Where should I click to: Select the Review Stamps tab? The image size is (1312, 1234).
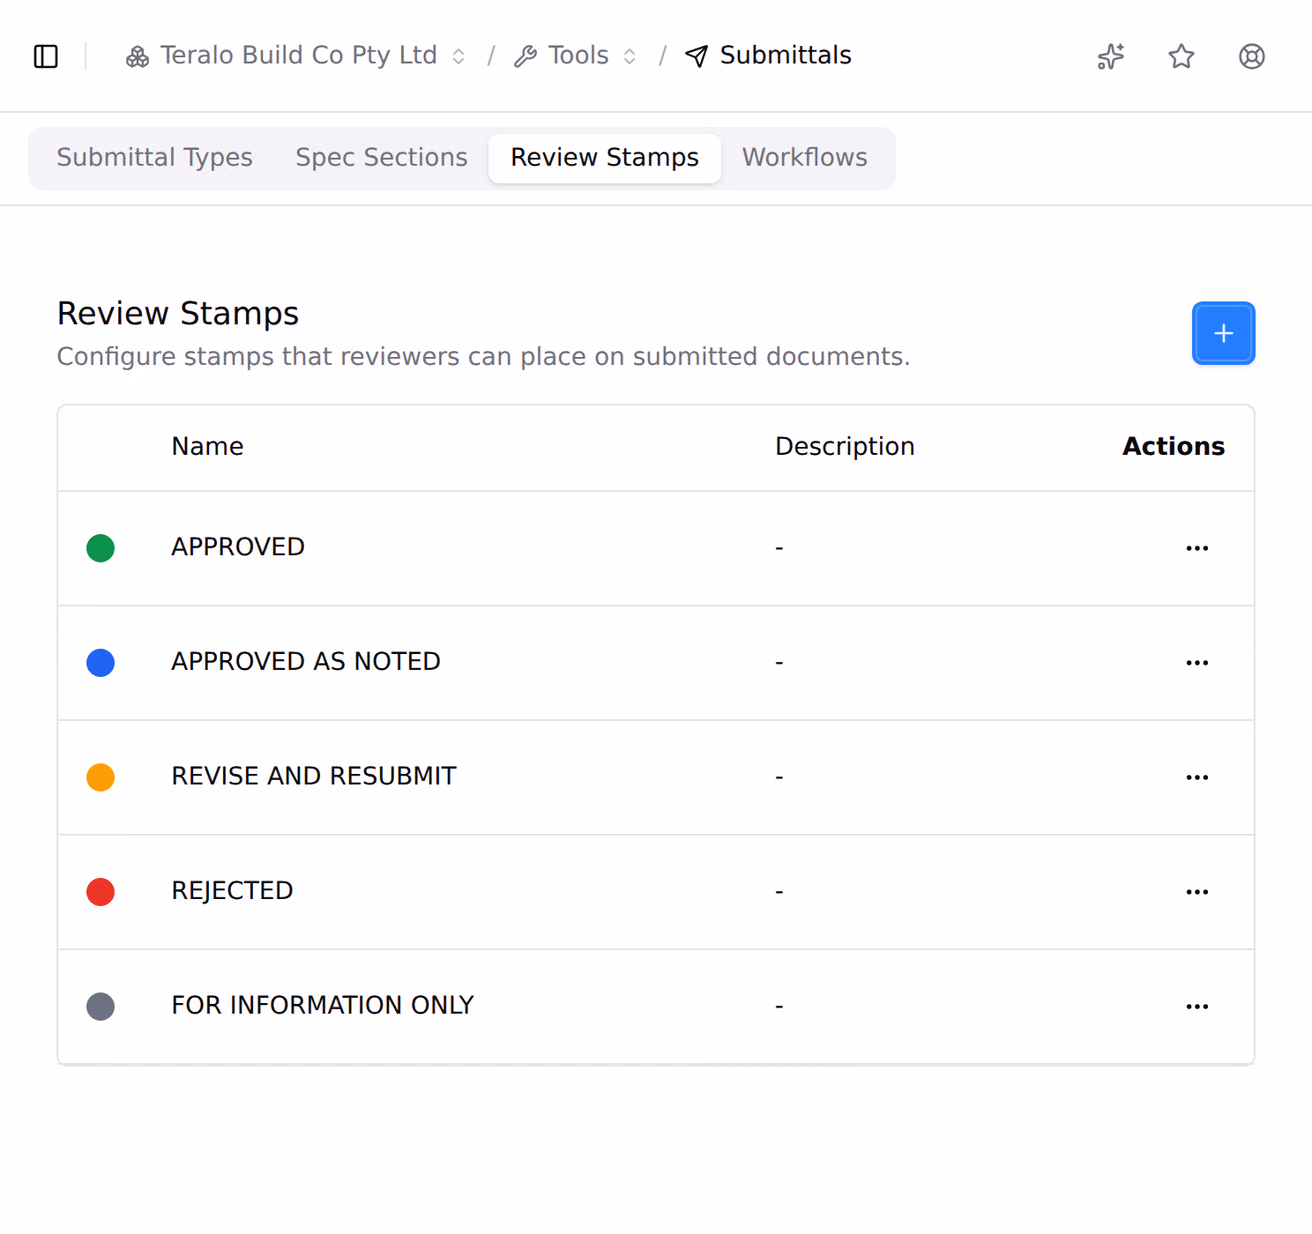(x=605, y=158)
